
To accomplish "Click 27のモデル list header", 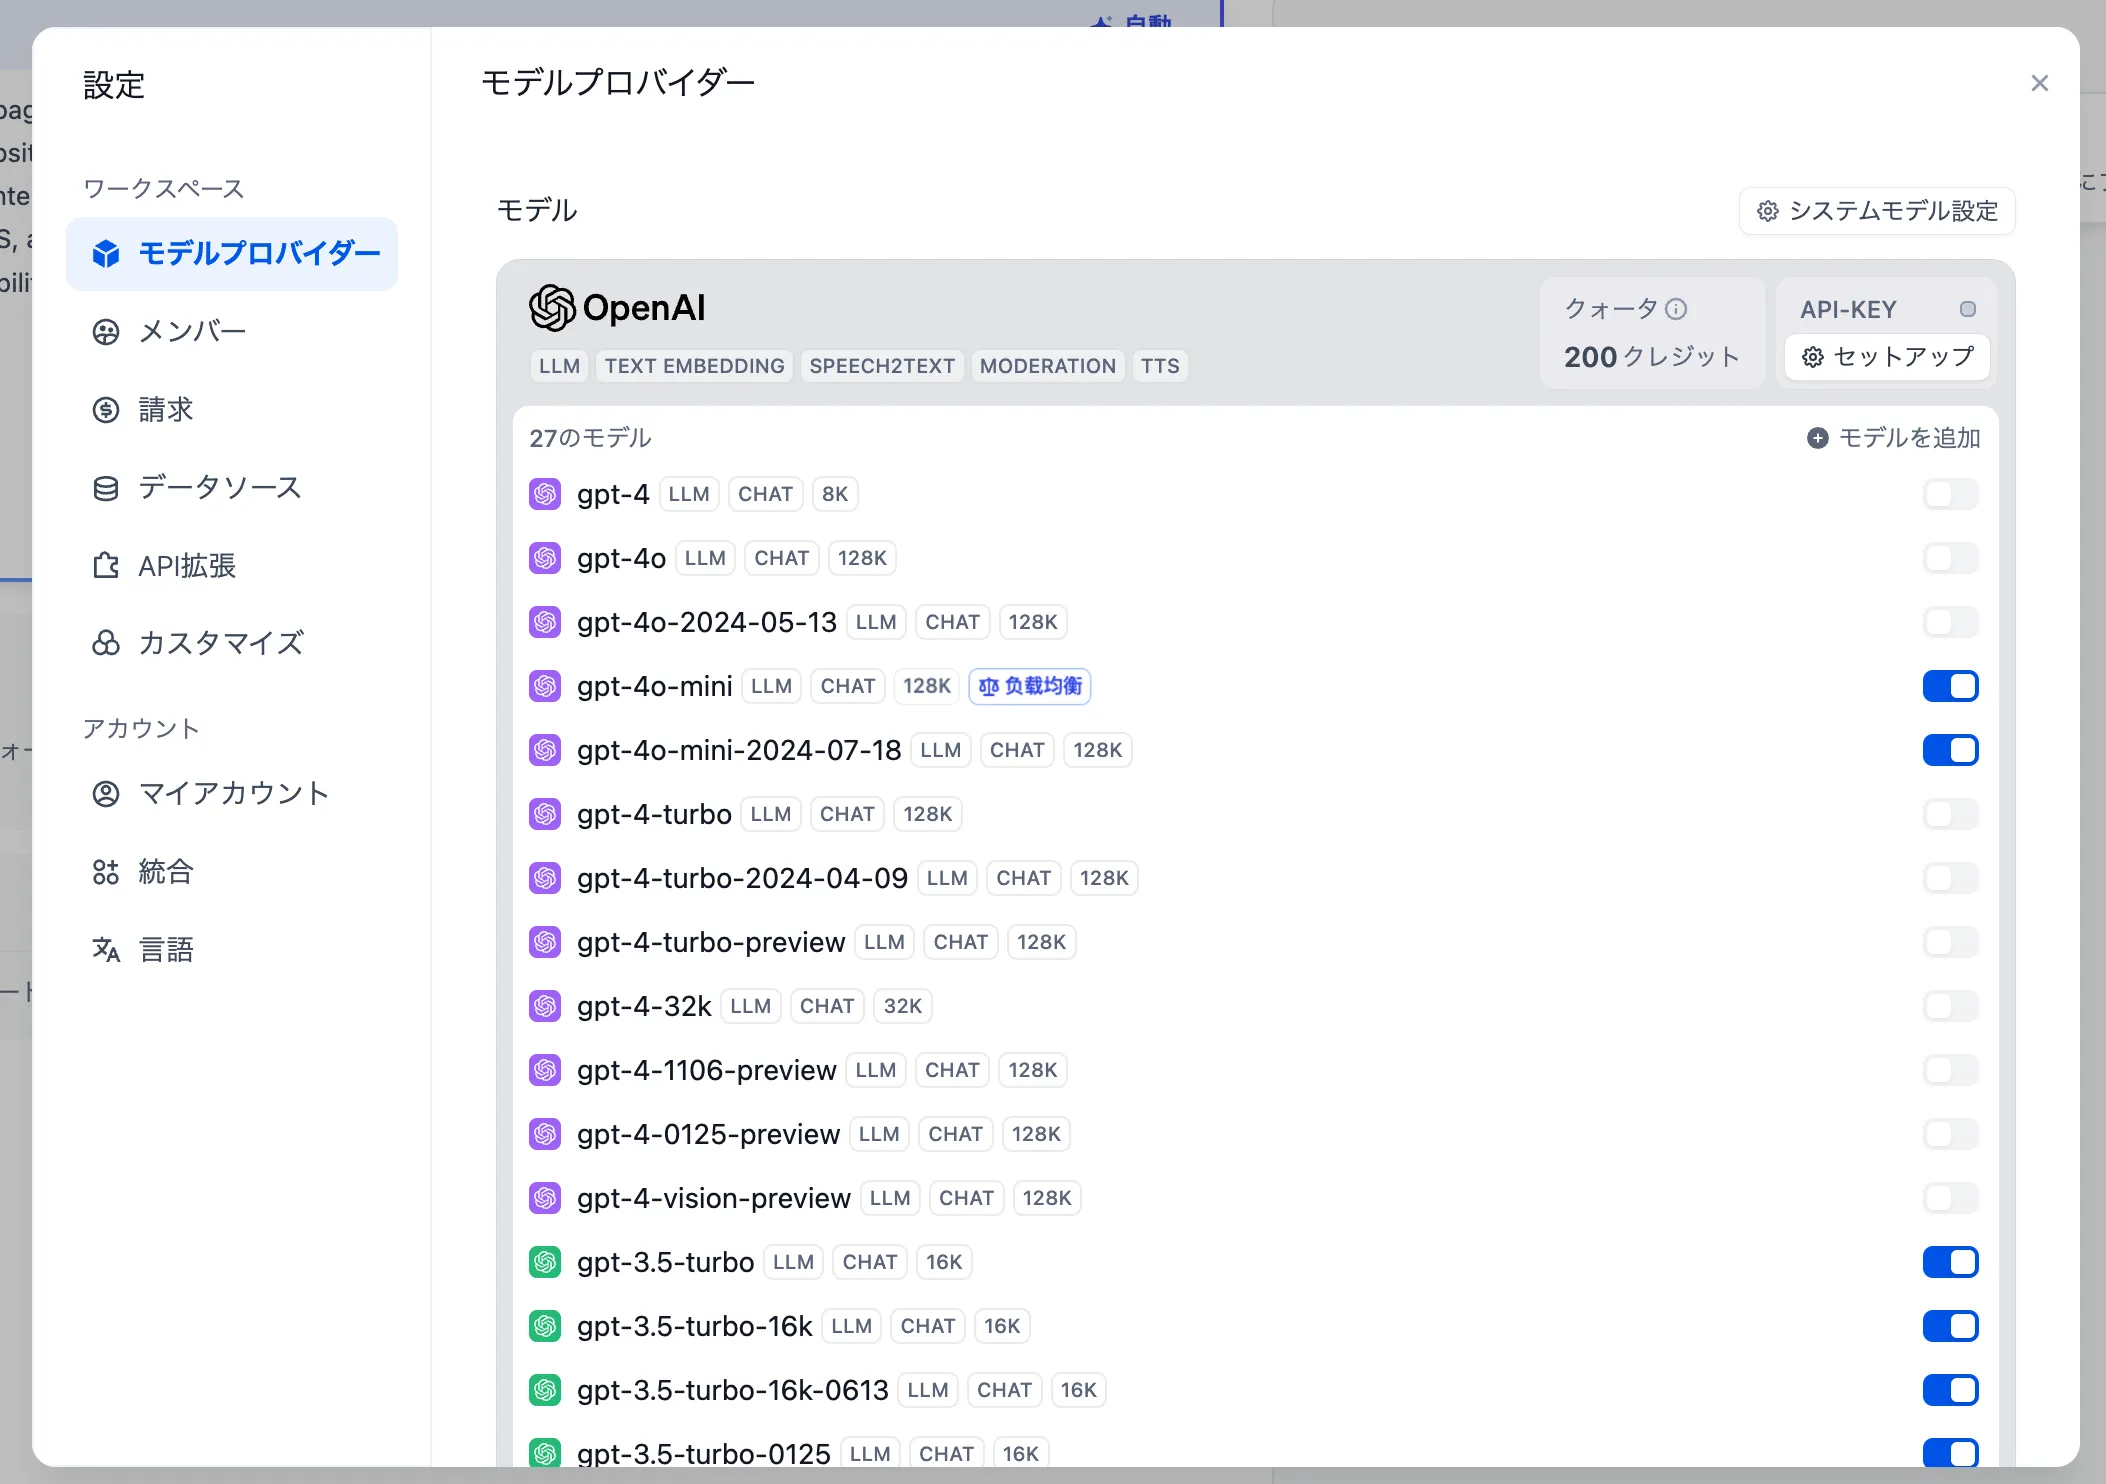I will pyautogui.click(x=590, y=438).
